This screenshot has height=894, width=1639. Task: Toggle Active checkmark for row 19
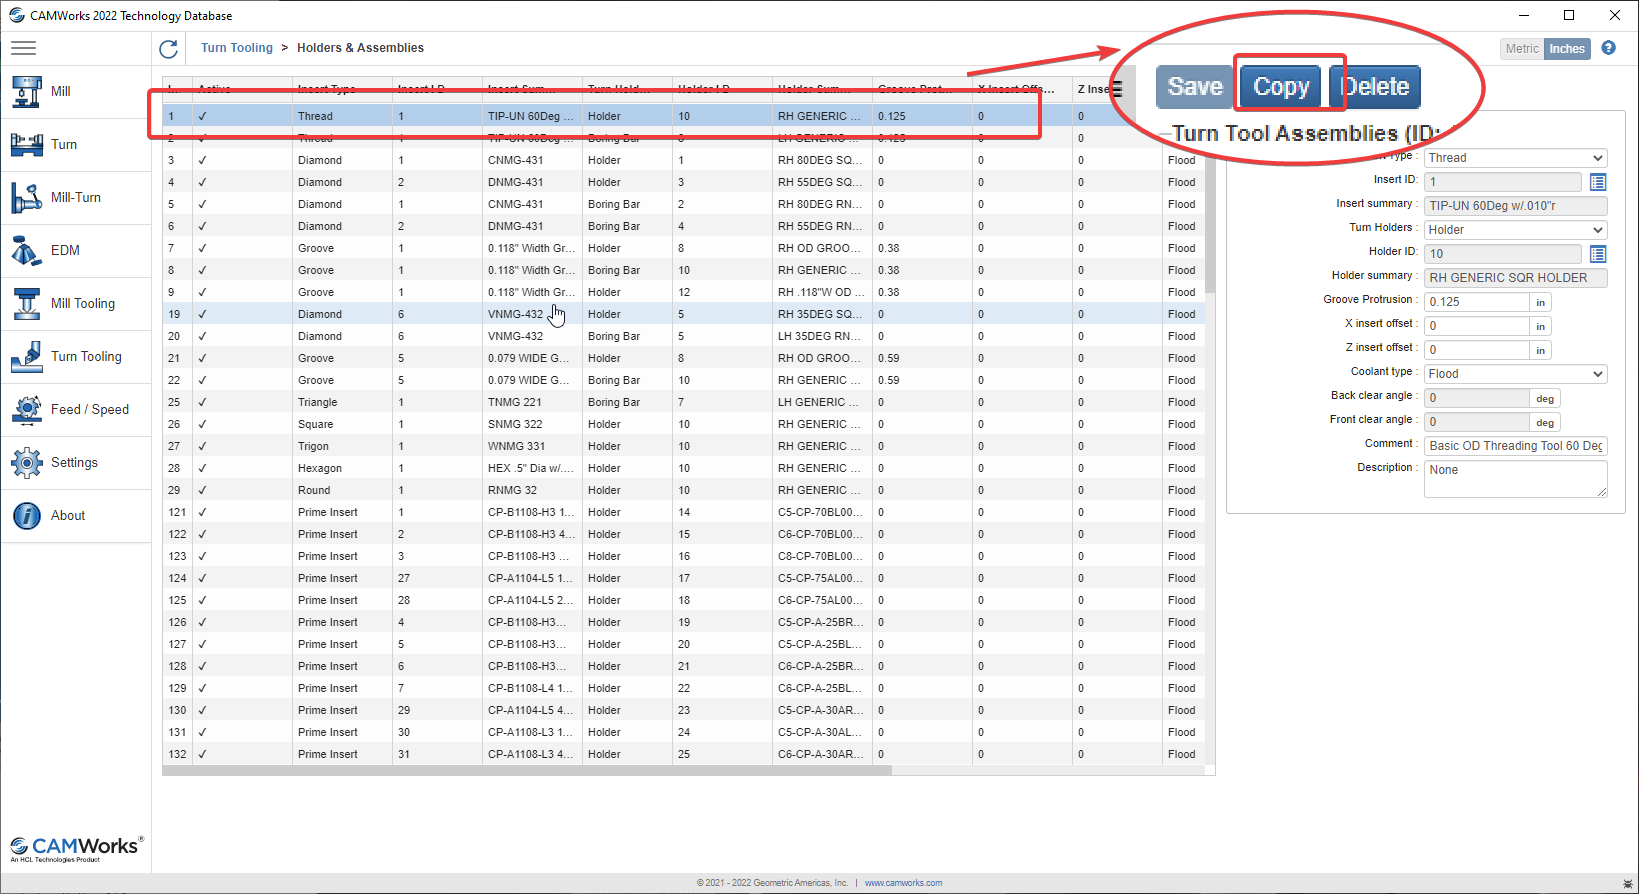[202, 314]
